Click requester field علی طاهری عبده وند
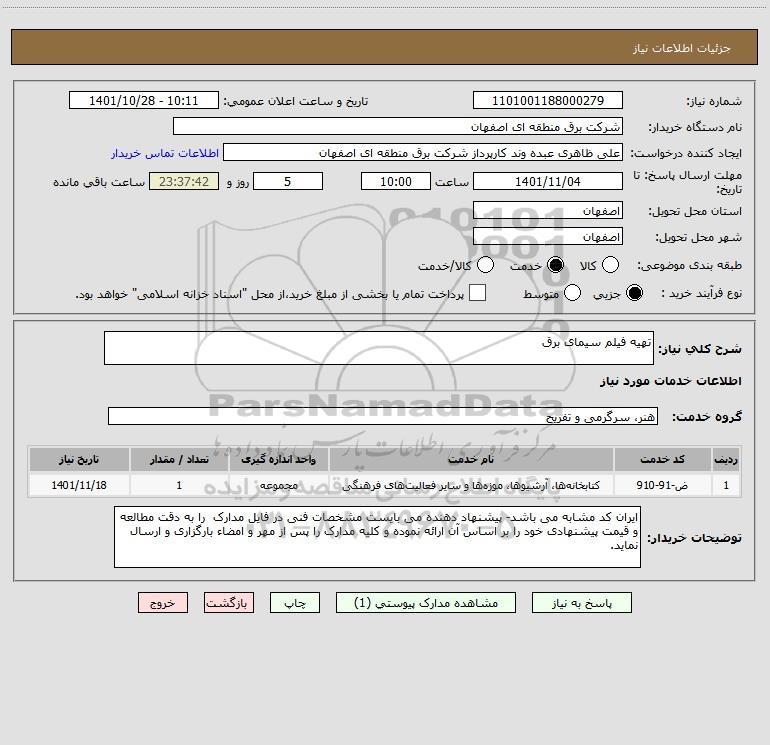Viewport: 770px width, 745px height. click(x=423, y=152)
